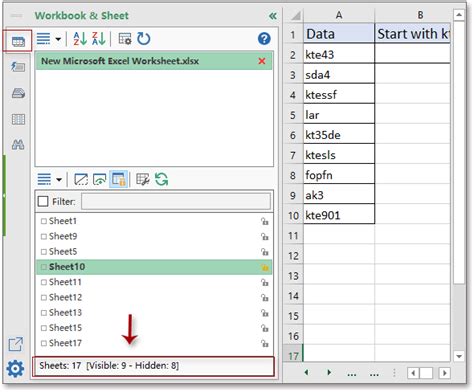Sort workbooks descending Z to A

(99, 39)
